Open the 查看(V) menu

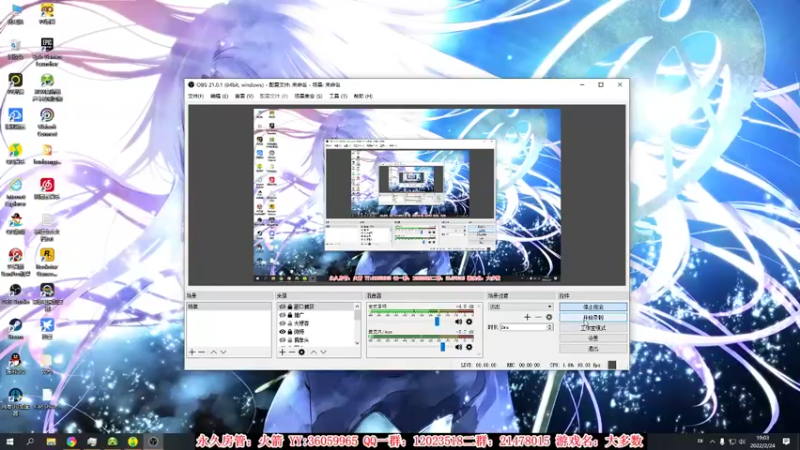tap(244, 96)
